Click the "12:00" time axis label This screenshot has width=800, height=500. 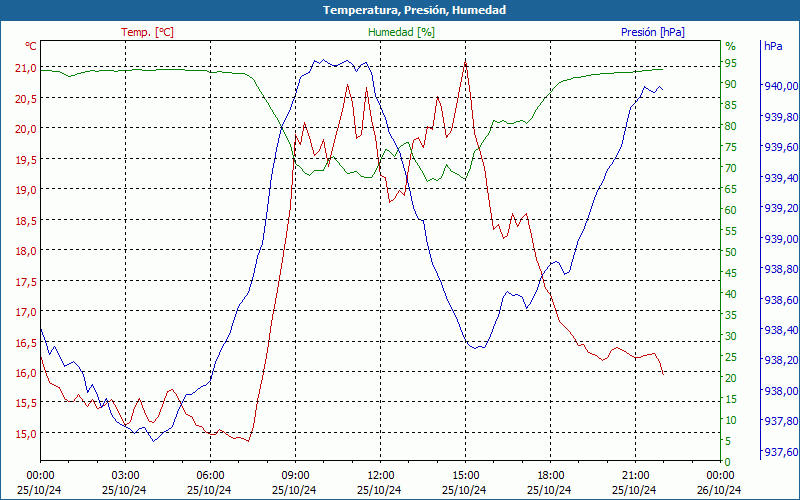(x=380, y=476)
